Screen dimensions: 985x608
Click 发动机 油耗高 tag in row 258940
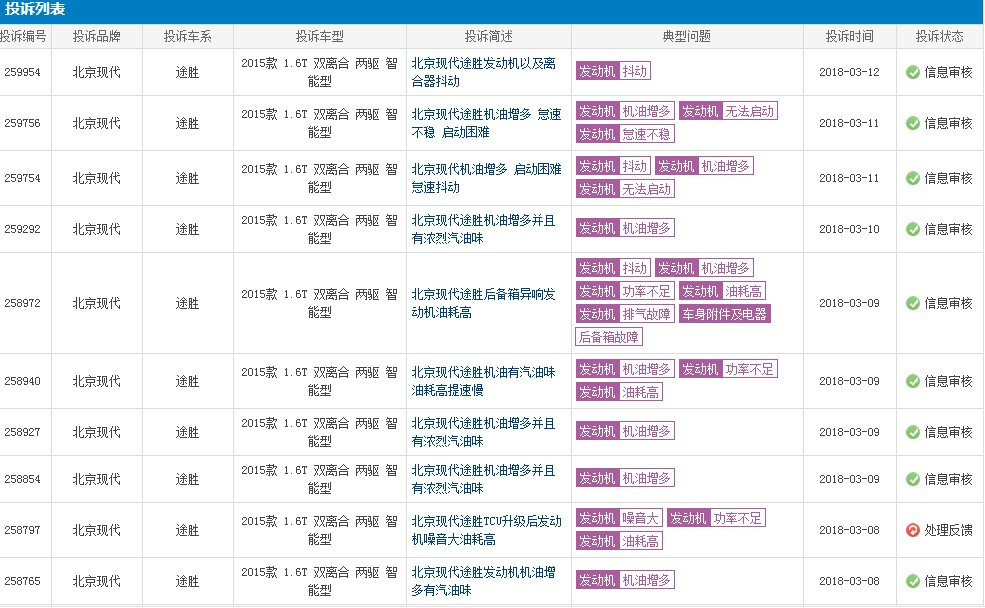point(619,393)
